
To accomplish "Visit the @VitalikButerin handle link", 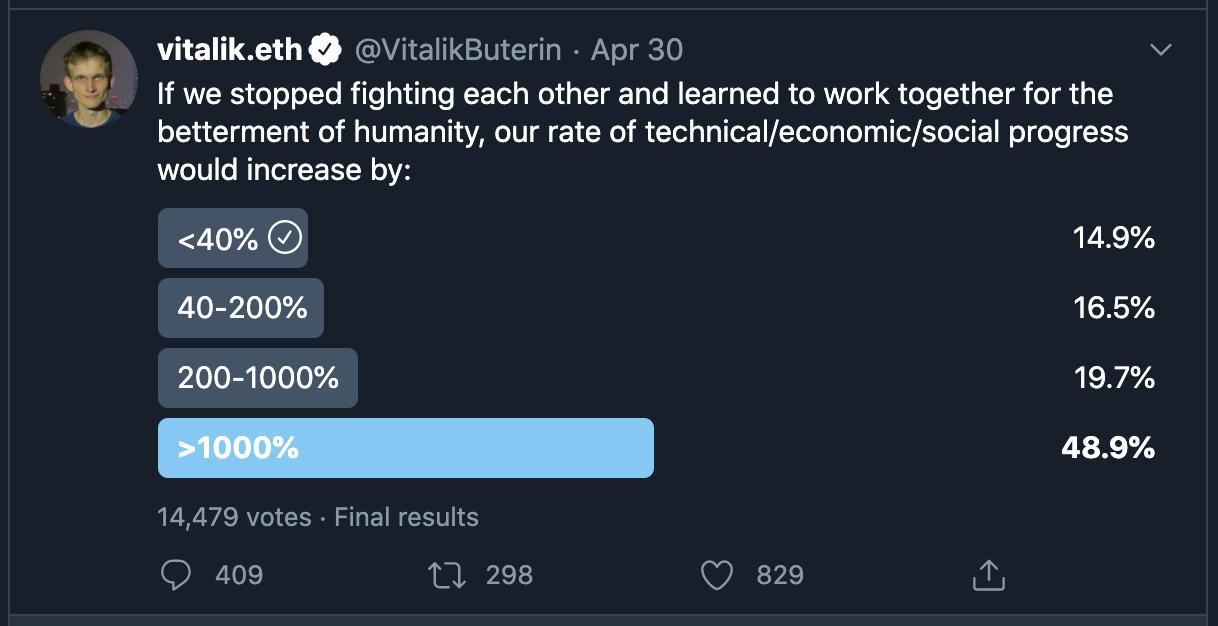I will (458, 50).
